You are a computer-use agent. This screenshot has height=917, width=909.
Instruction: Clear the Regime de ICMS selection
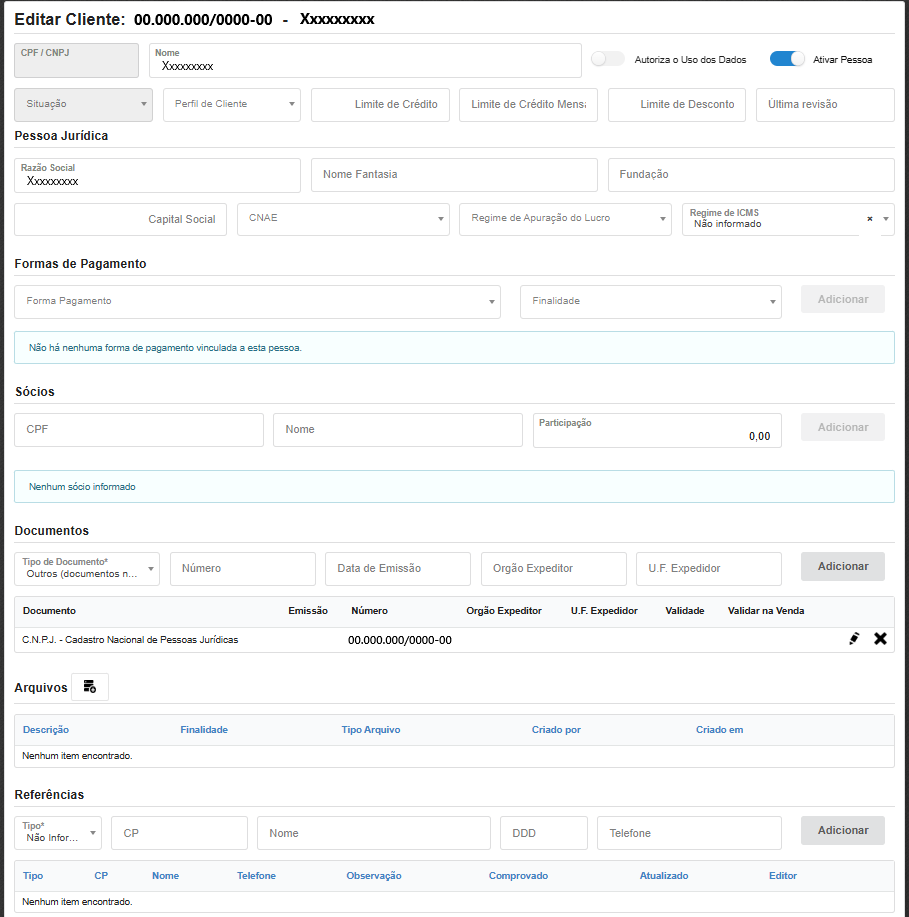tap(869, 219)
